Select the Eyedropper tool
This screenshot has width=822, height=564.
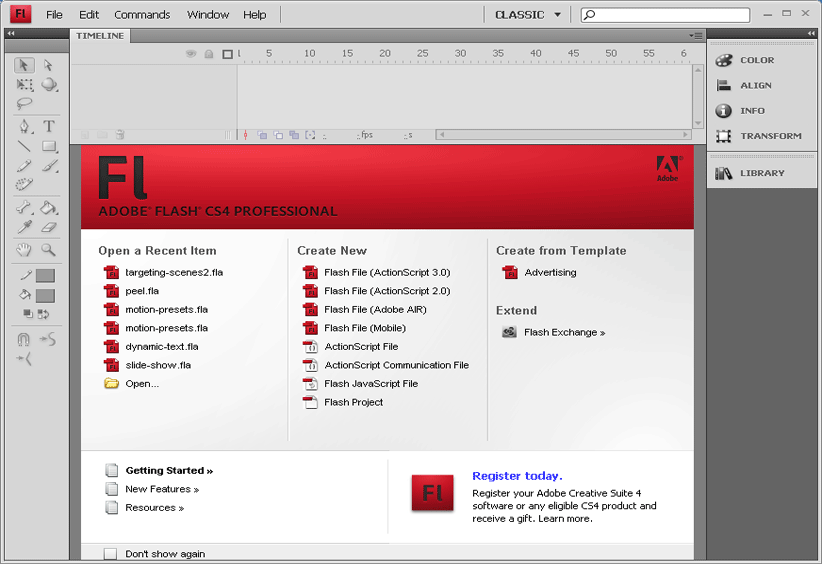(x=24, y=227)
